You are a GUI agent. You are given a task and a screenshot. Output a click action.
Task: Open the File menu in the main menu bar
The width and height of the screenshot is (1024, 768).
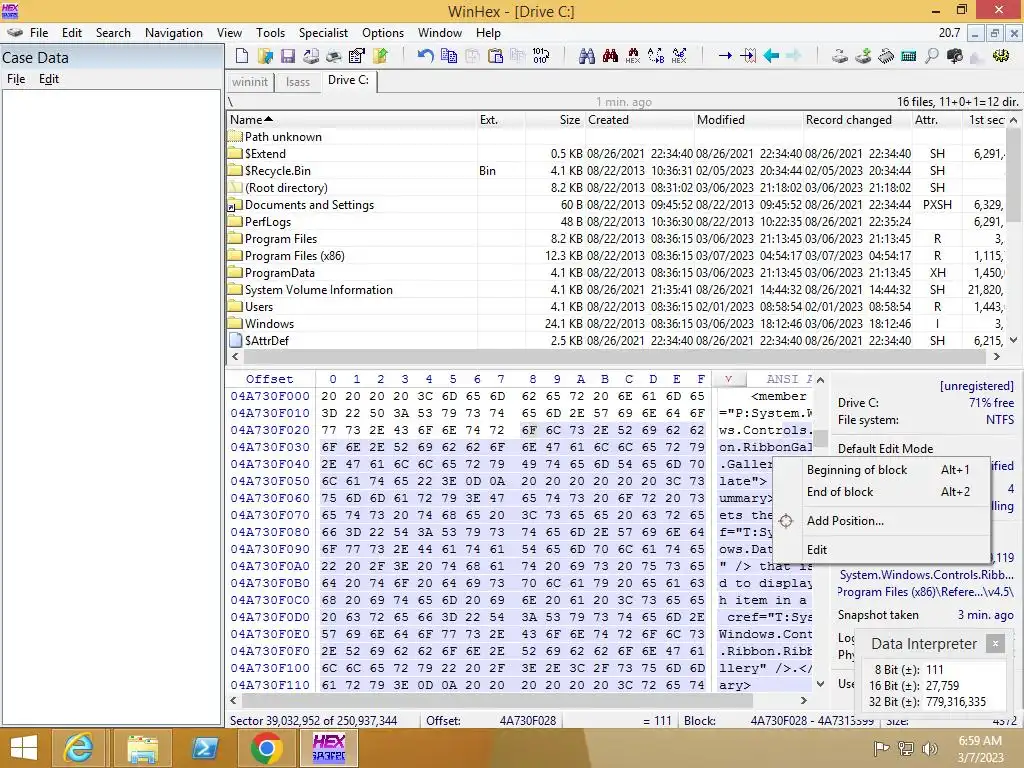tap(39, 33)
